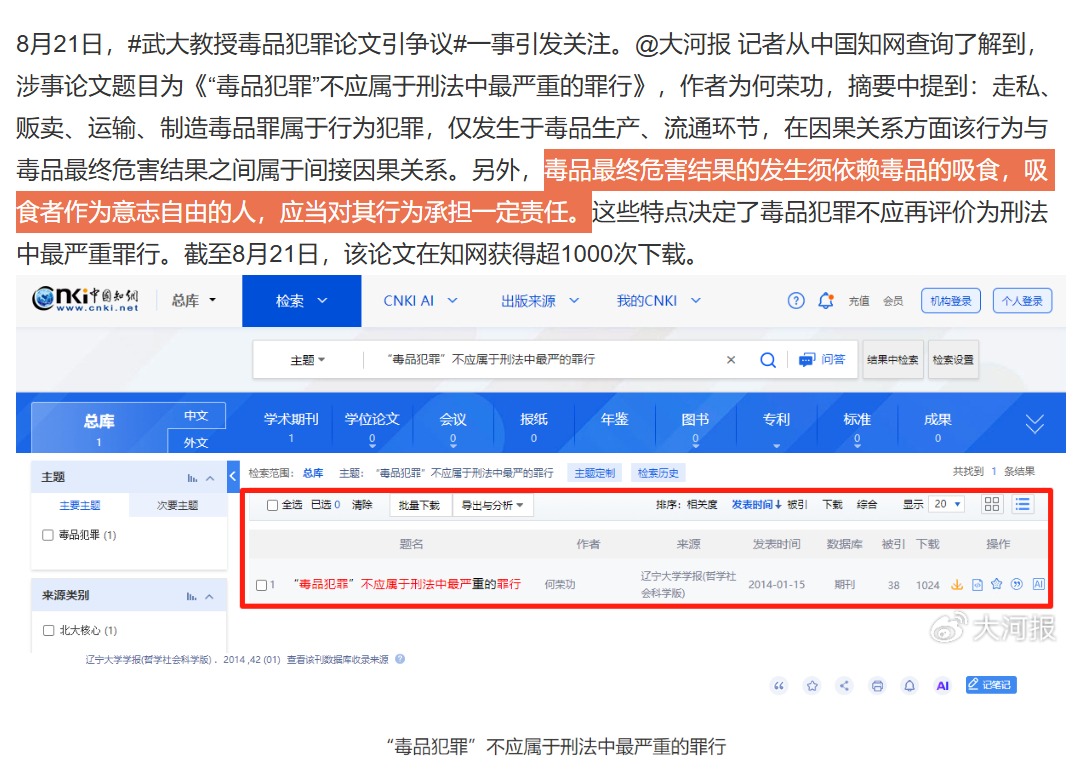Cite the article via quote icon in row

click(x=1016, y=584)
